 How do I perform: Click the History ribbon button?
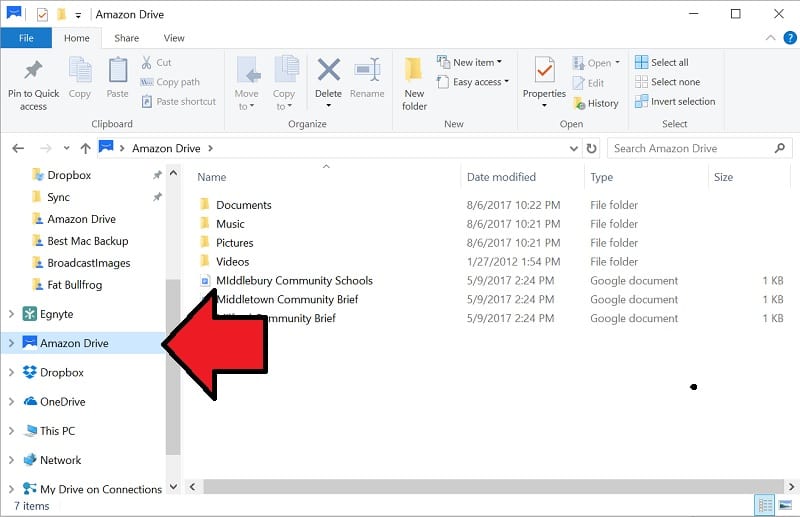click(x=596, y=103)
